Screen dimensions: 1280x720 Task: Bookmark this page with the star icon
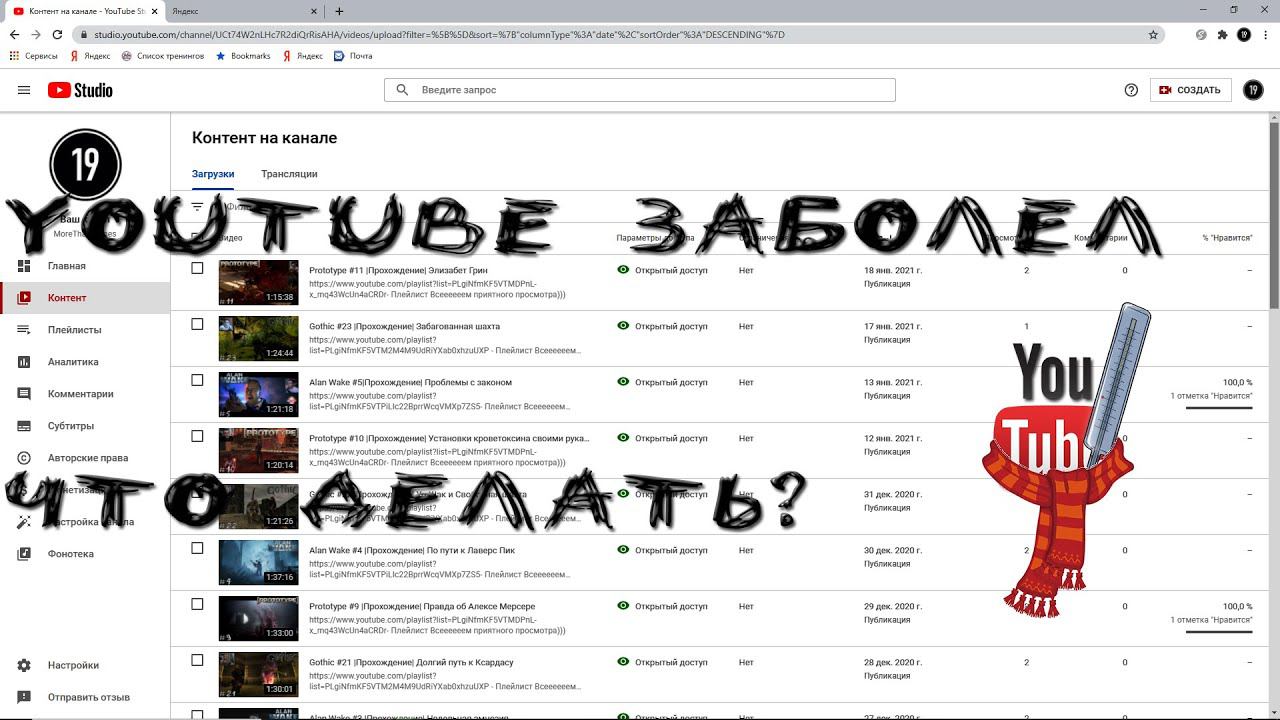(1153, 34)
